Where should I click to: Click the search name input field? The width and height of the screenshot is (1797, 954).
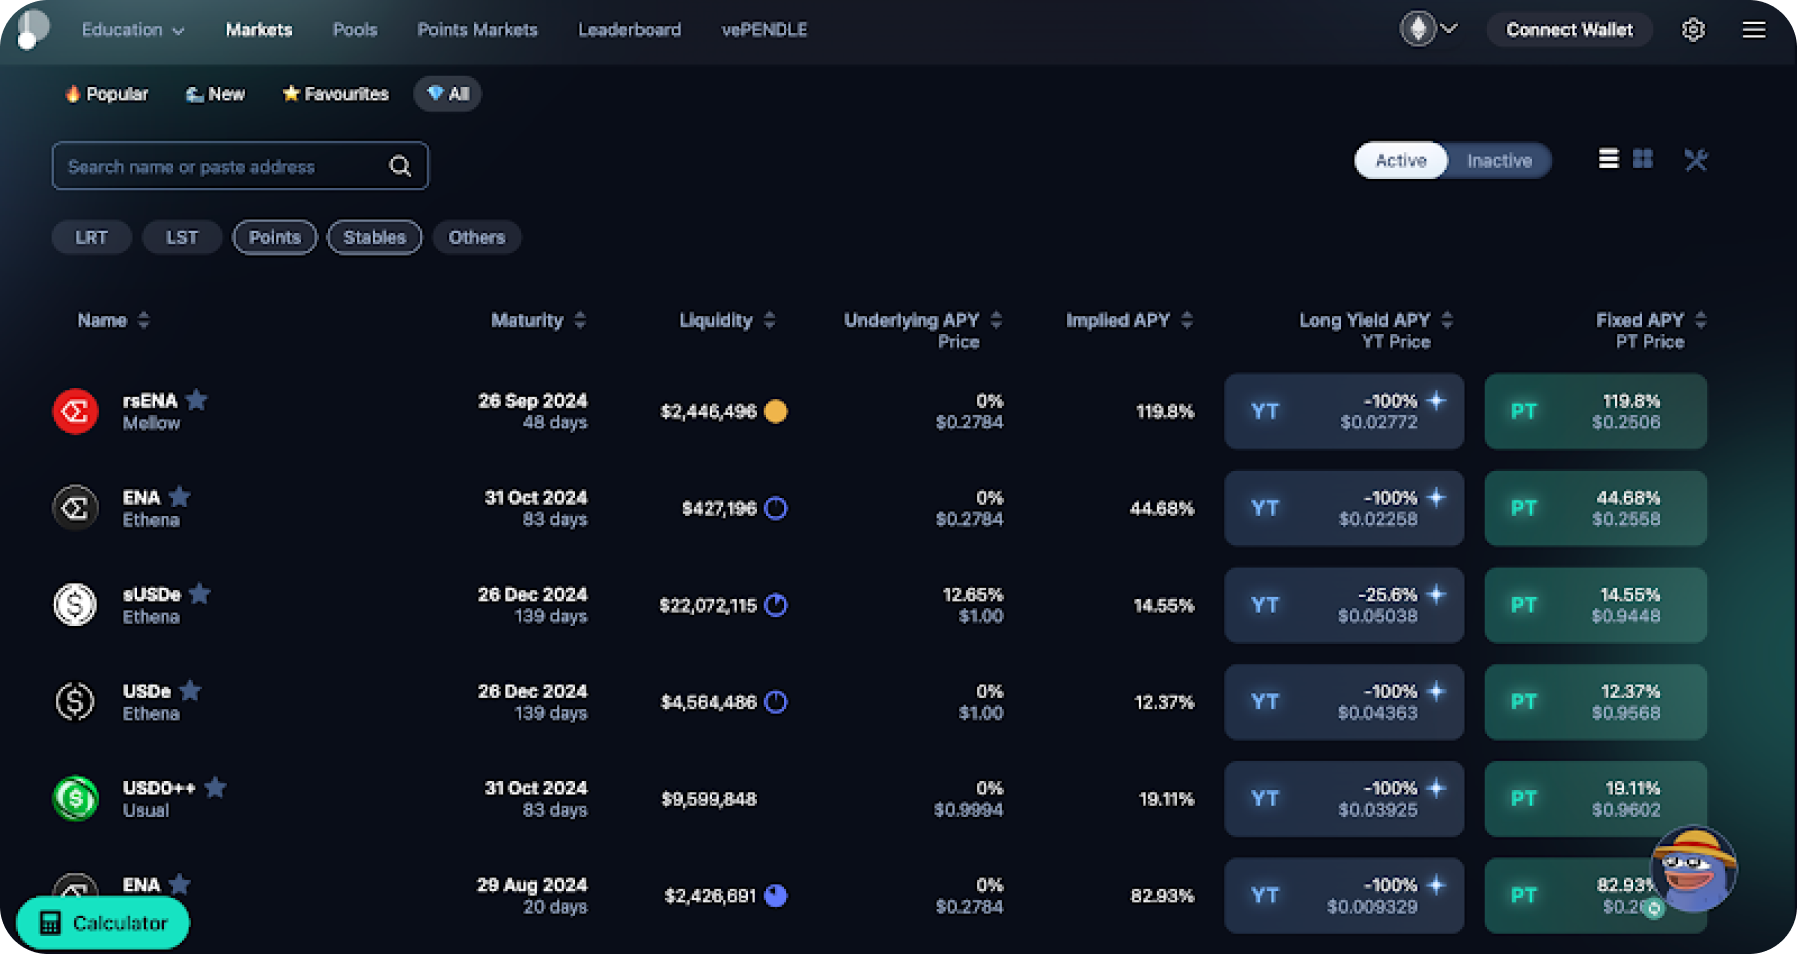coord(220,165)
